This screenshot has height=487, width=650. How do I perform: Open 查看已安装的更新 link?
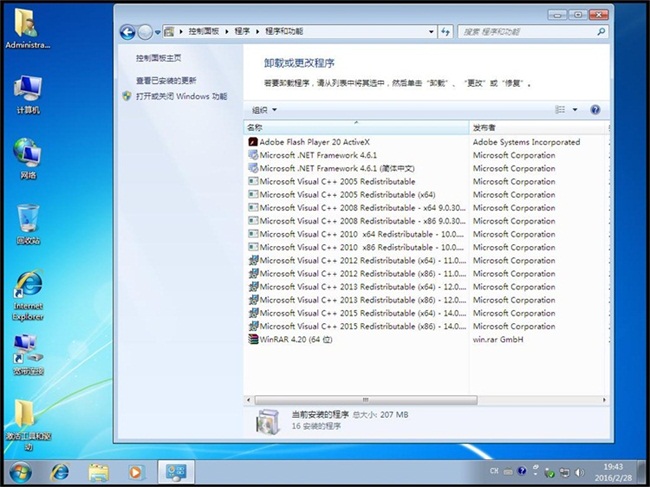pyautogui.click(x=166, y=80)
